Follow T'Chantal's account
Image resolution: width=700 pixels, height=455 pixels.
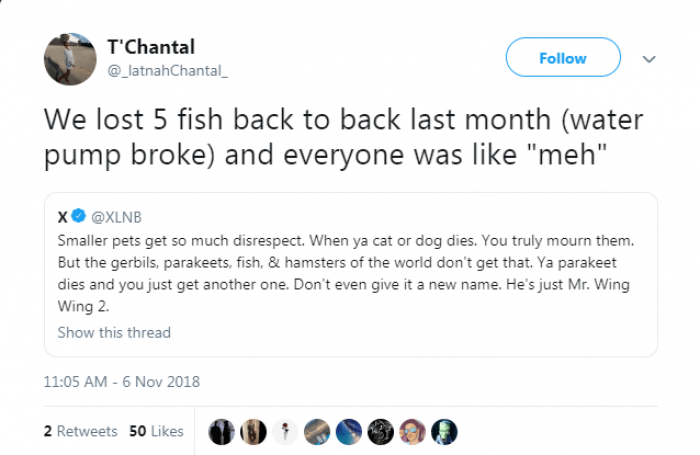(x=562, y=58)
